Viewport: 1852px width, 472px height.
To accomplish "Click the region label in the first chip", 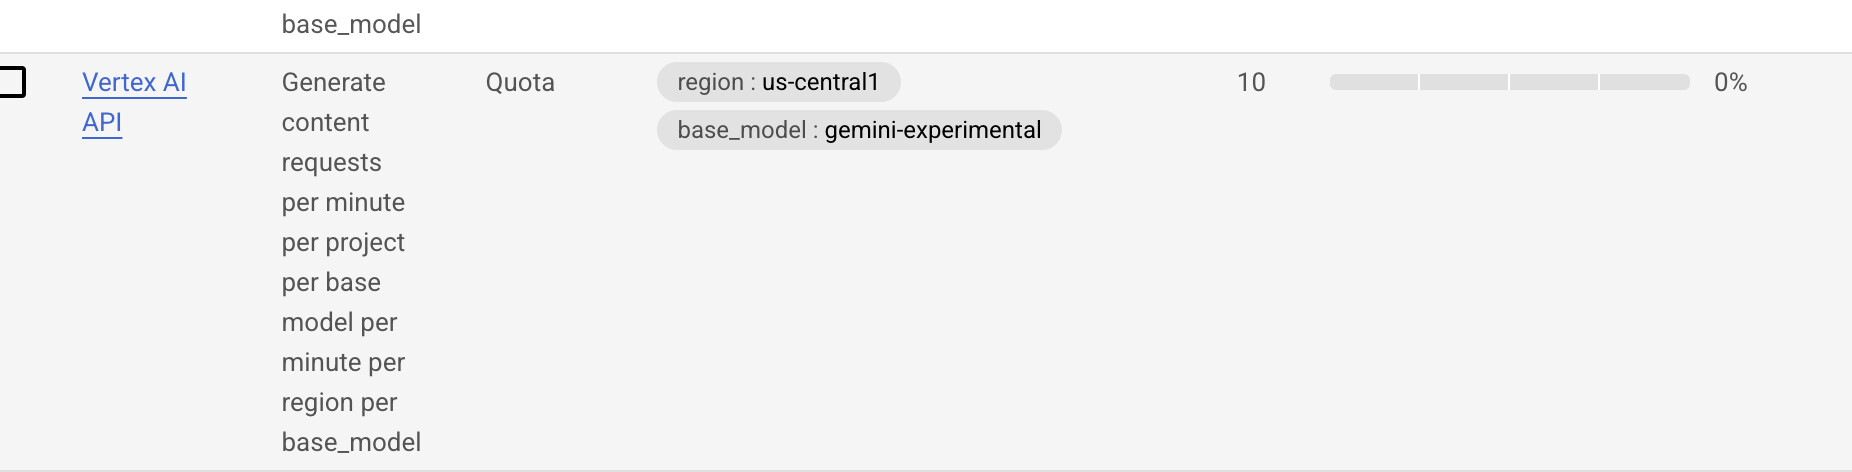I will 710,82.
